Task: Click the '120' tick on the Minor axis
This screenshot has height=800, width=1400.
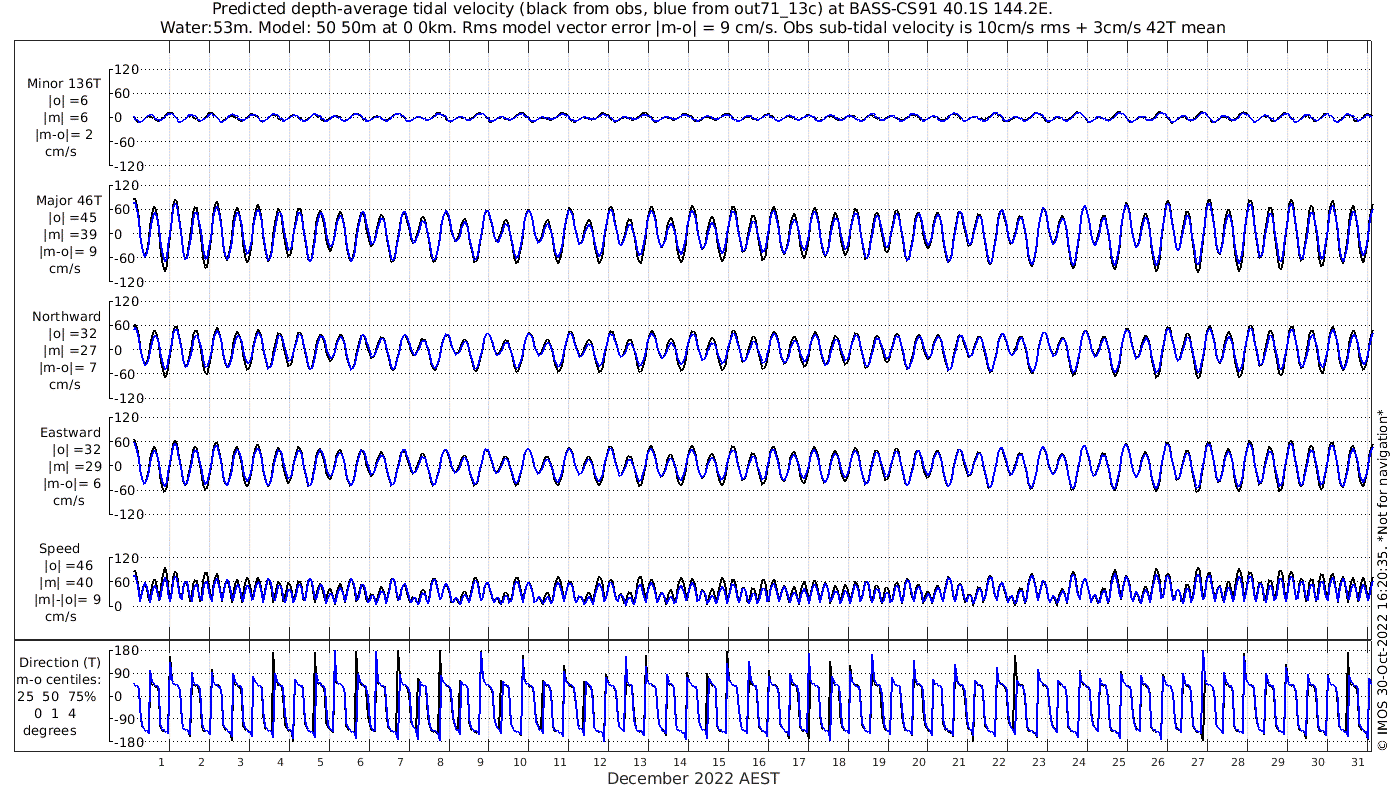Action: [125, 69]
